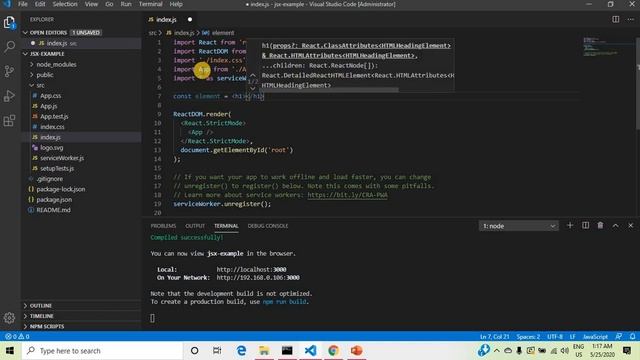Show next signature in parameter hint
Viewport: 640px width, 360px height.
(253, 89)
